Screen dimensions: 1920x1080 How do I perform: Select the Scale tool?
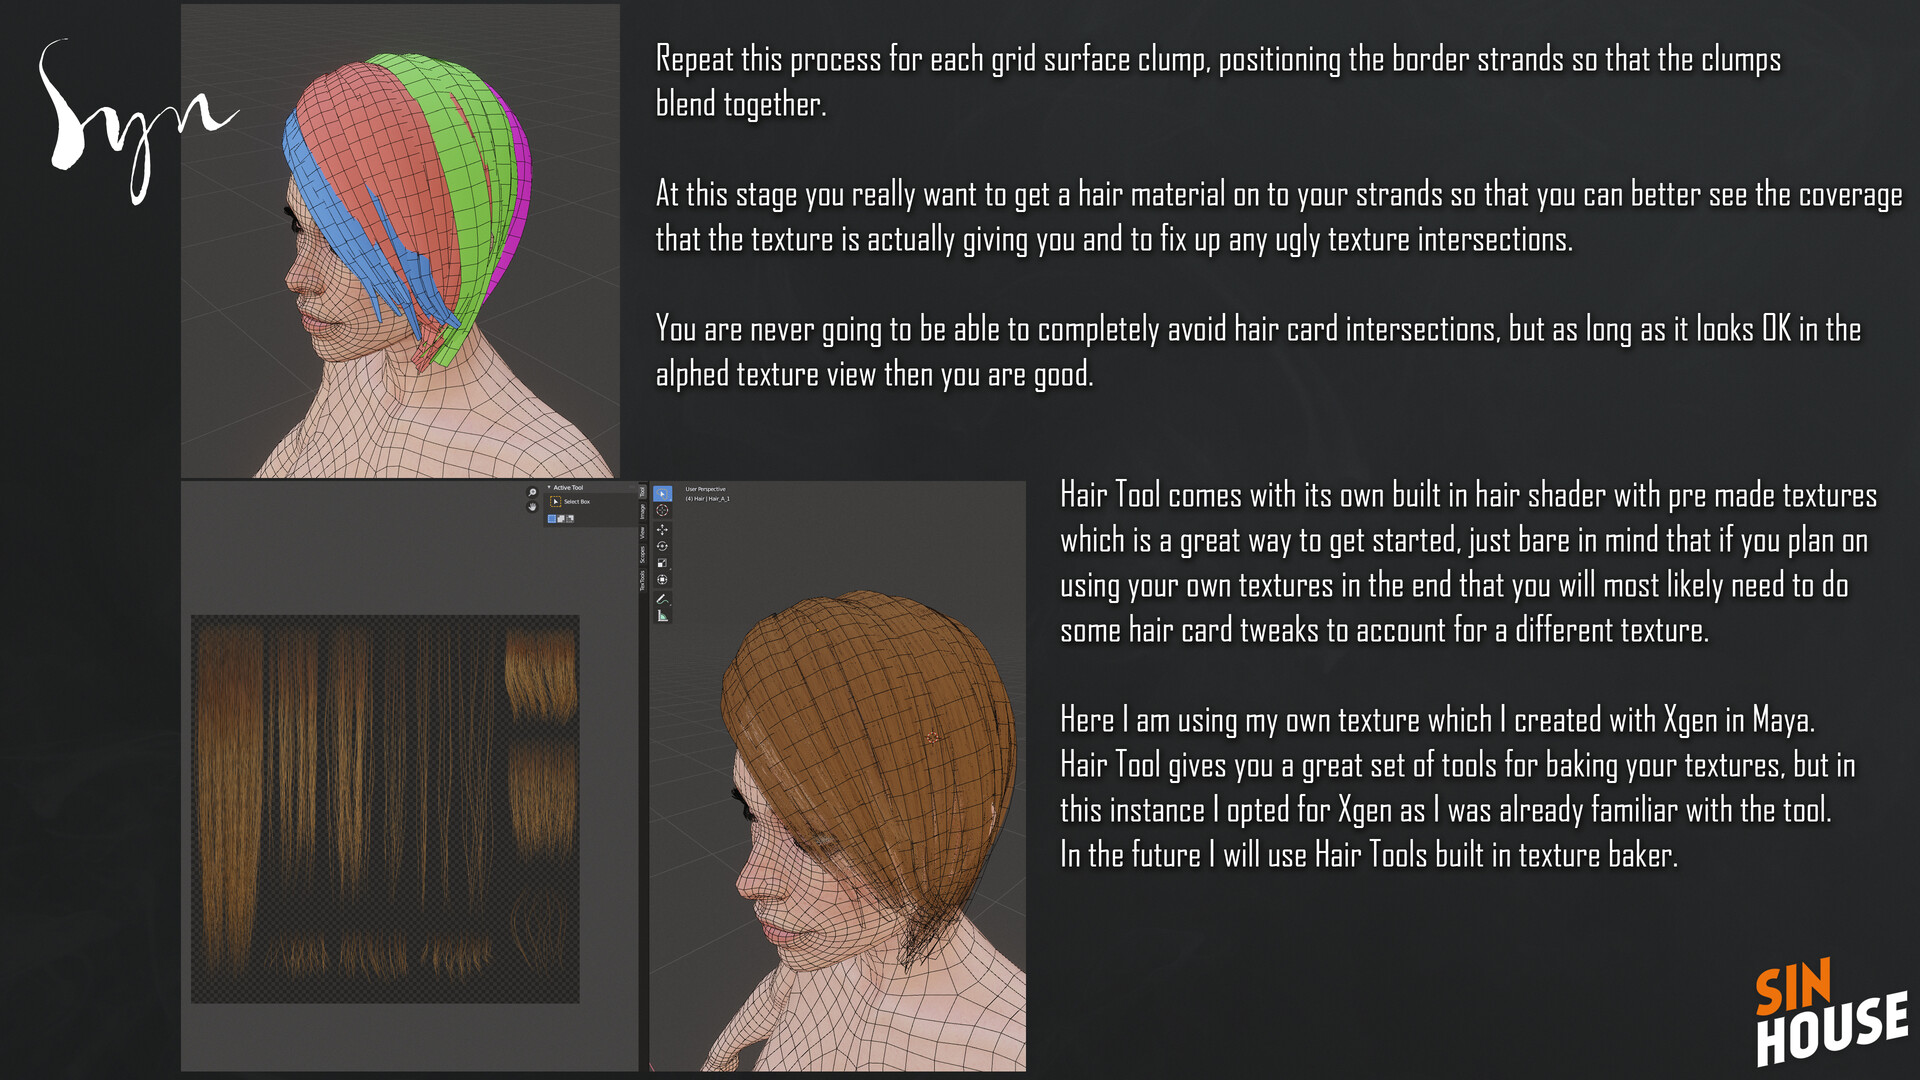(x=662, y=563)
